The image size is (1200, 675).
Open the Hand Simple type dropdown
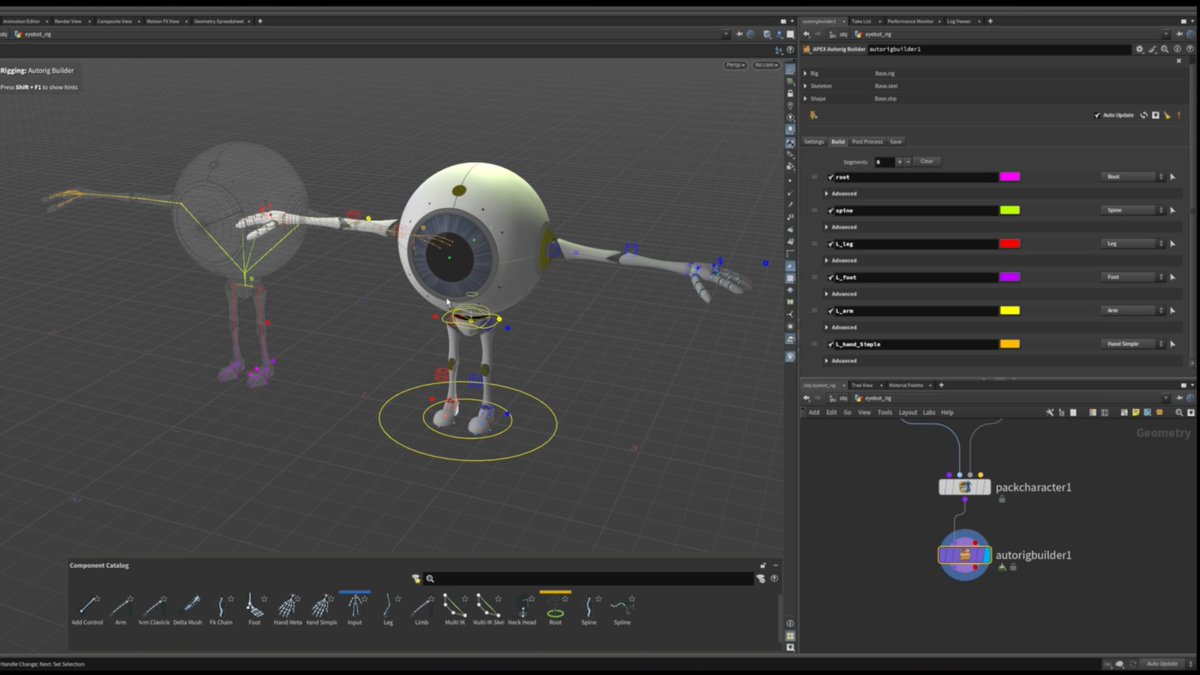coord(1133,344)
